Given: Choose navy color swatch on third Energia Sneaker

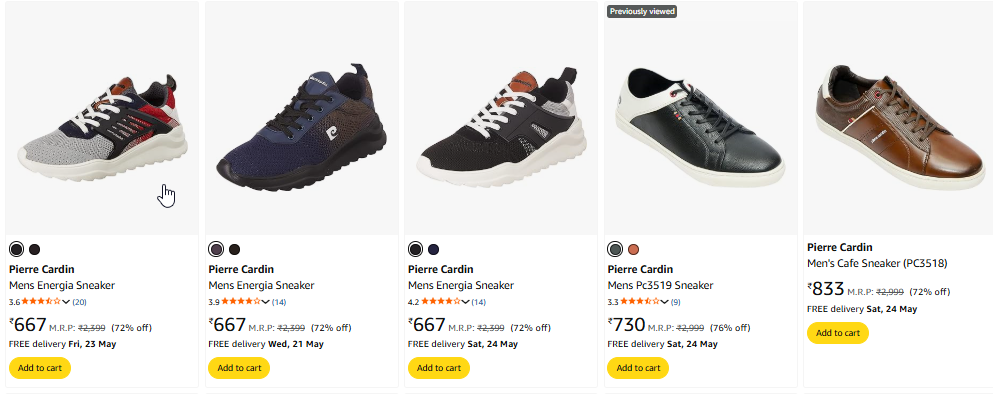Looking at the screenshot, I should click(x=433, y=249).
